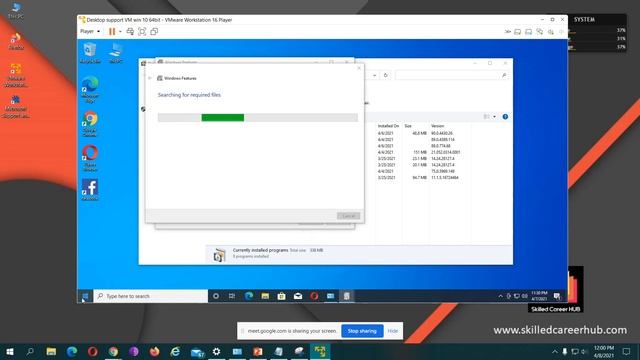Image resolution: width=640 pixels, height=360 pixels.
Task: Open help in Programs and Features window
Action: (x=505, y=117)
